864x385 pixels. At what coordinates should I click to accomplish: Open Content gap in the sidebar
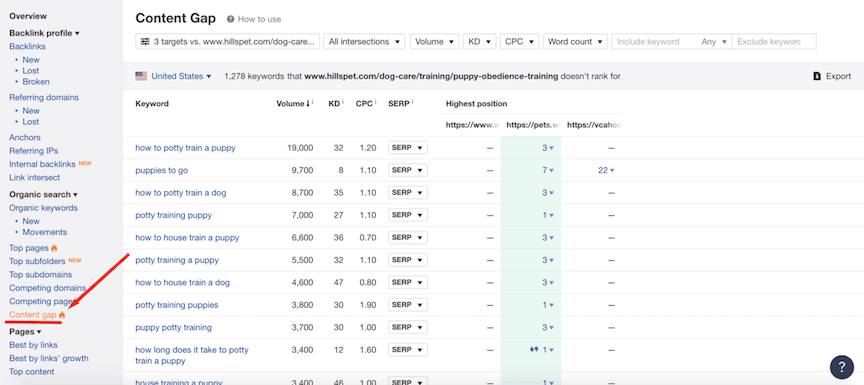tap(33, 314)
